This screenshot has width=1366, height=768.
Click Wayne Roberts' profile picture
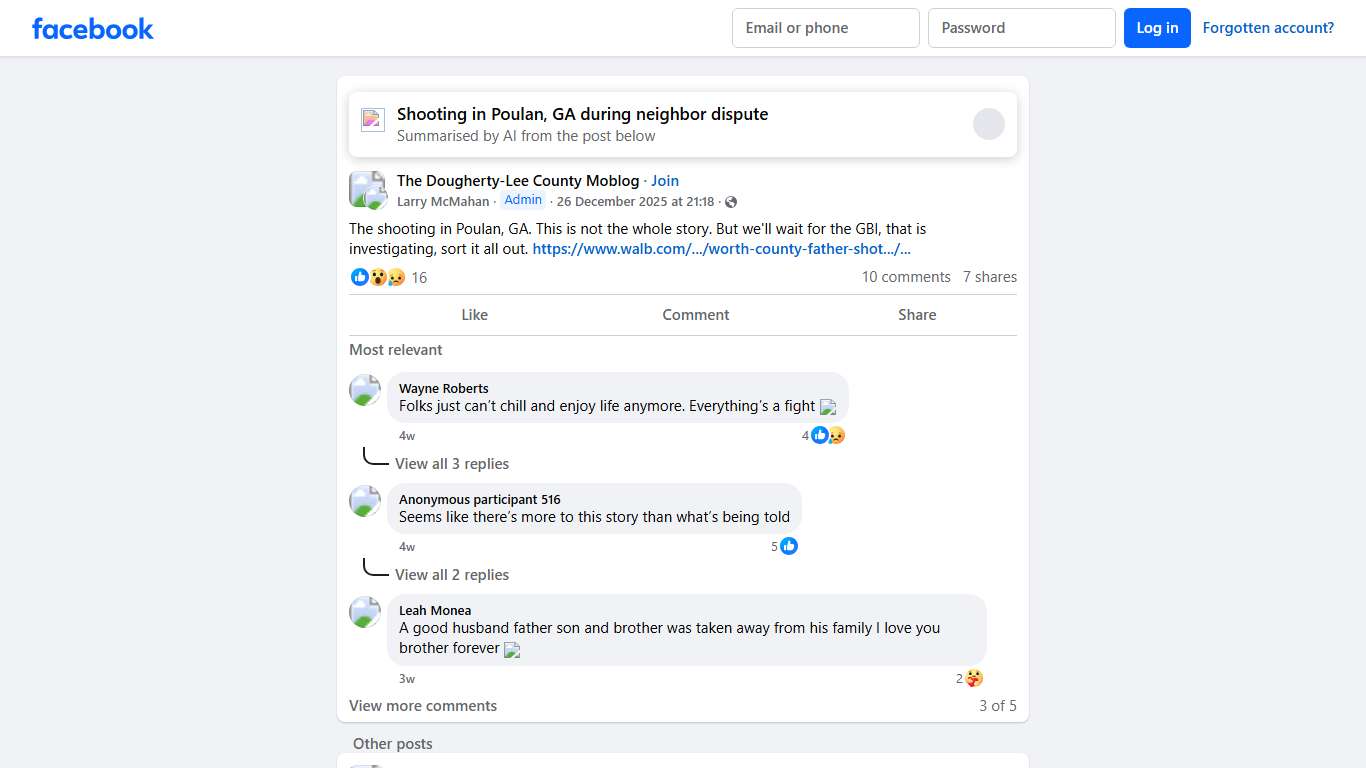[x=365, y=390]
